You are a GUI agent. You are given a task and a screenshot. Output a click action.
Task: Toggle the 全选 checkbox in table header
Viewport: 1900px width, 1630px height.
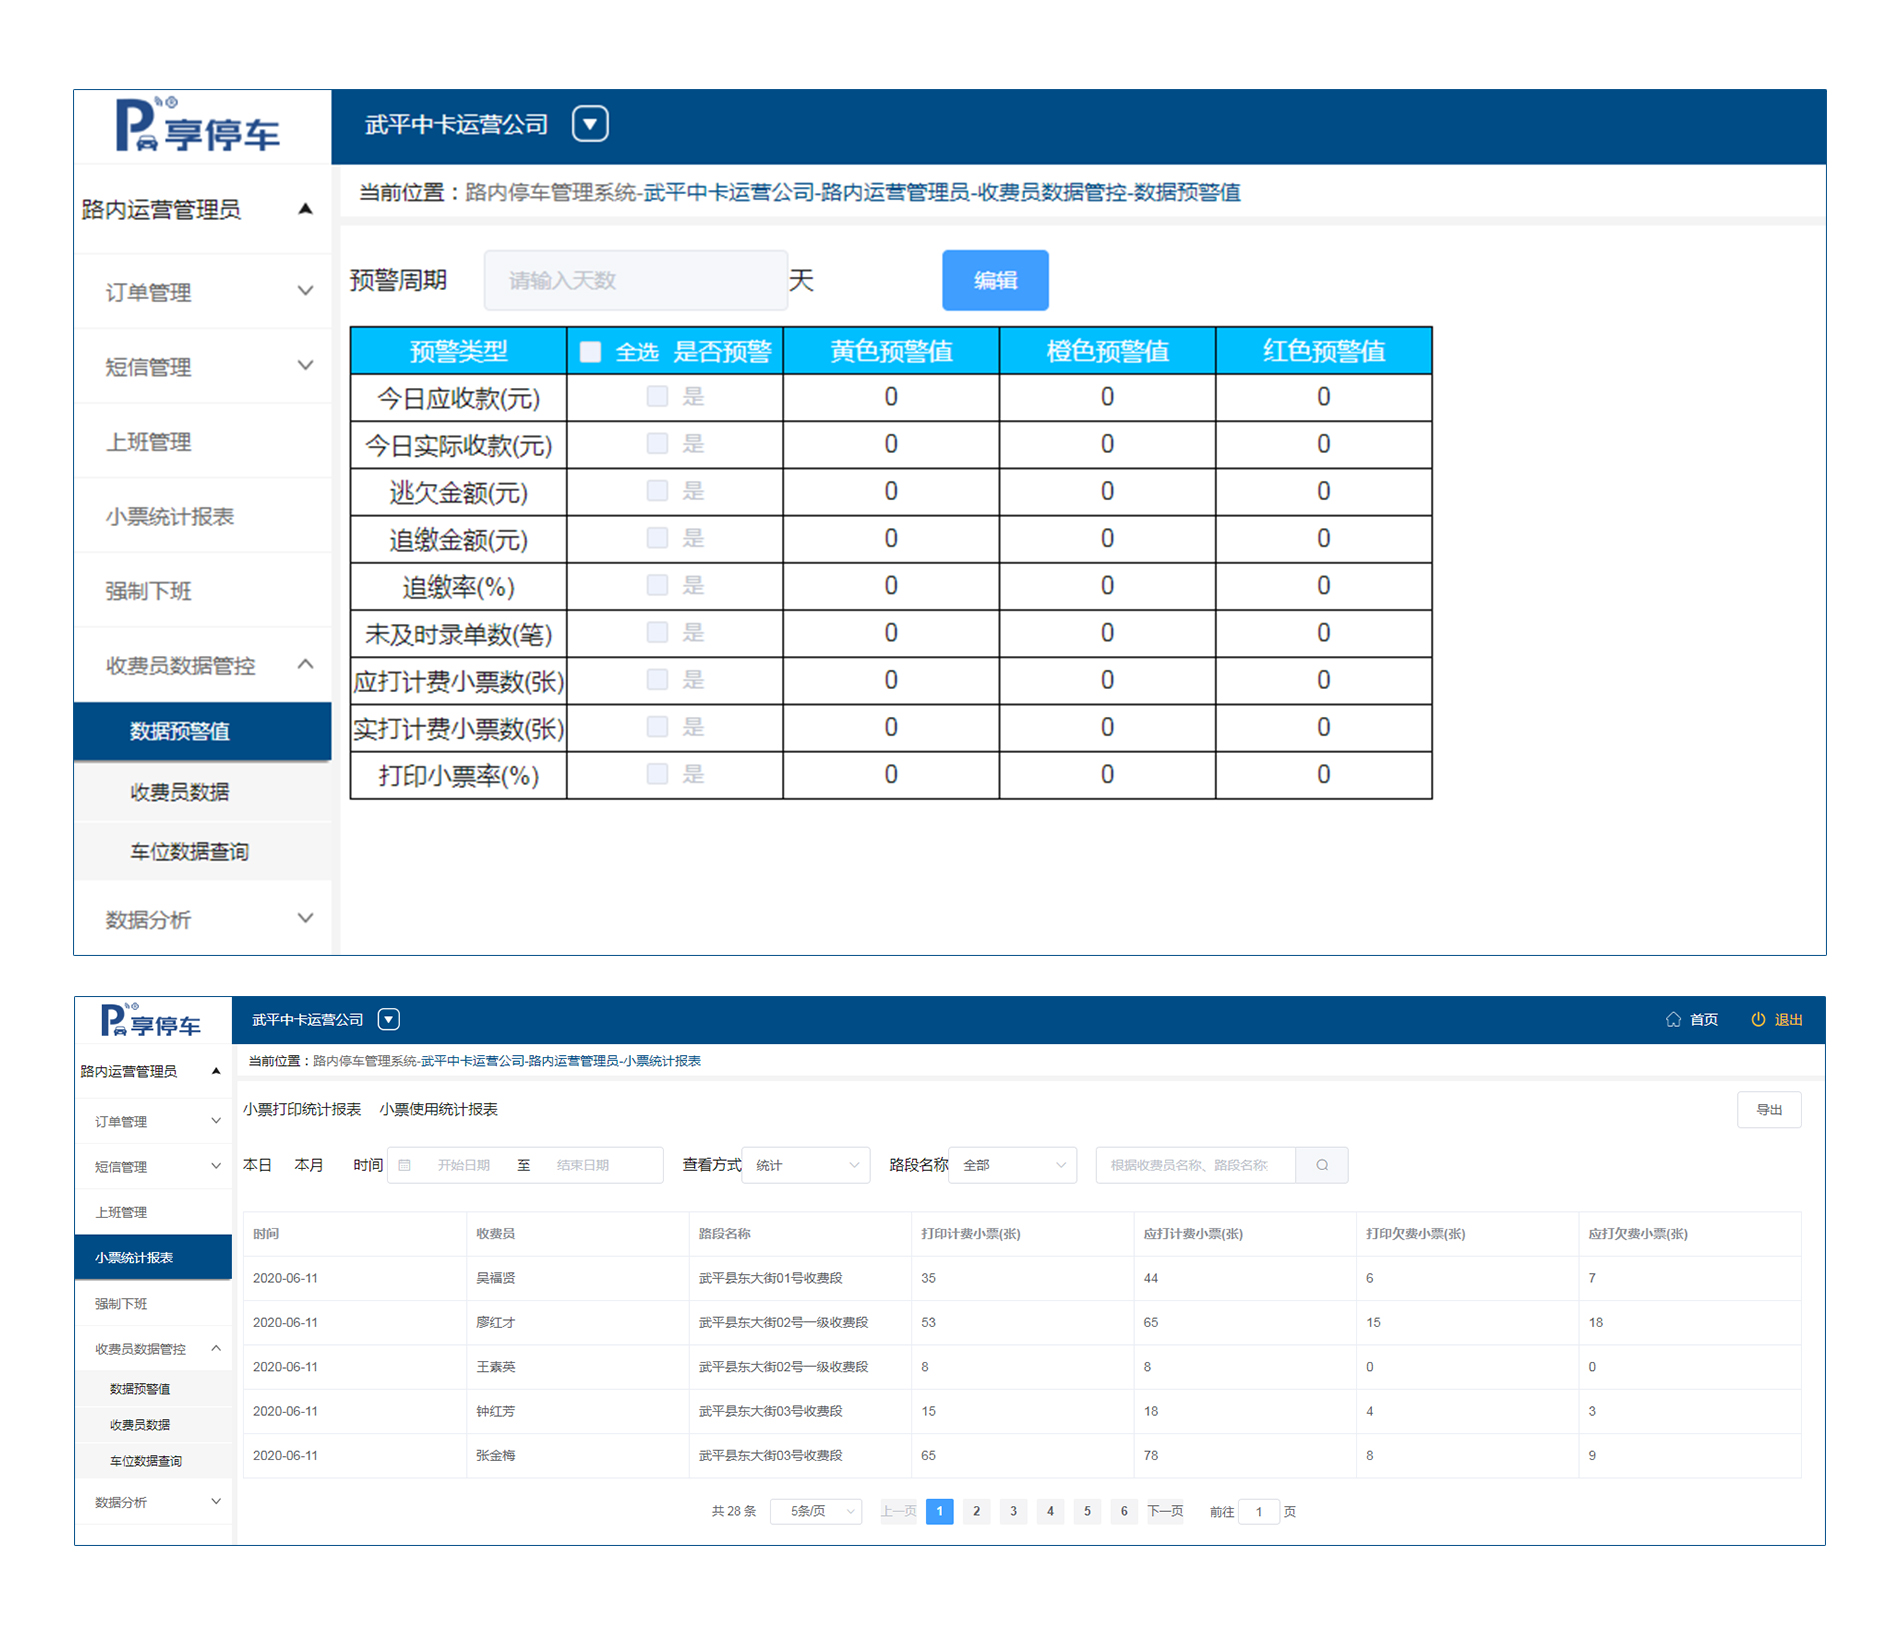pyautogui.click(x=591, y=352)
